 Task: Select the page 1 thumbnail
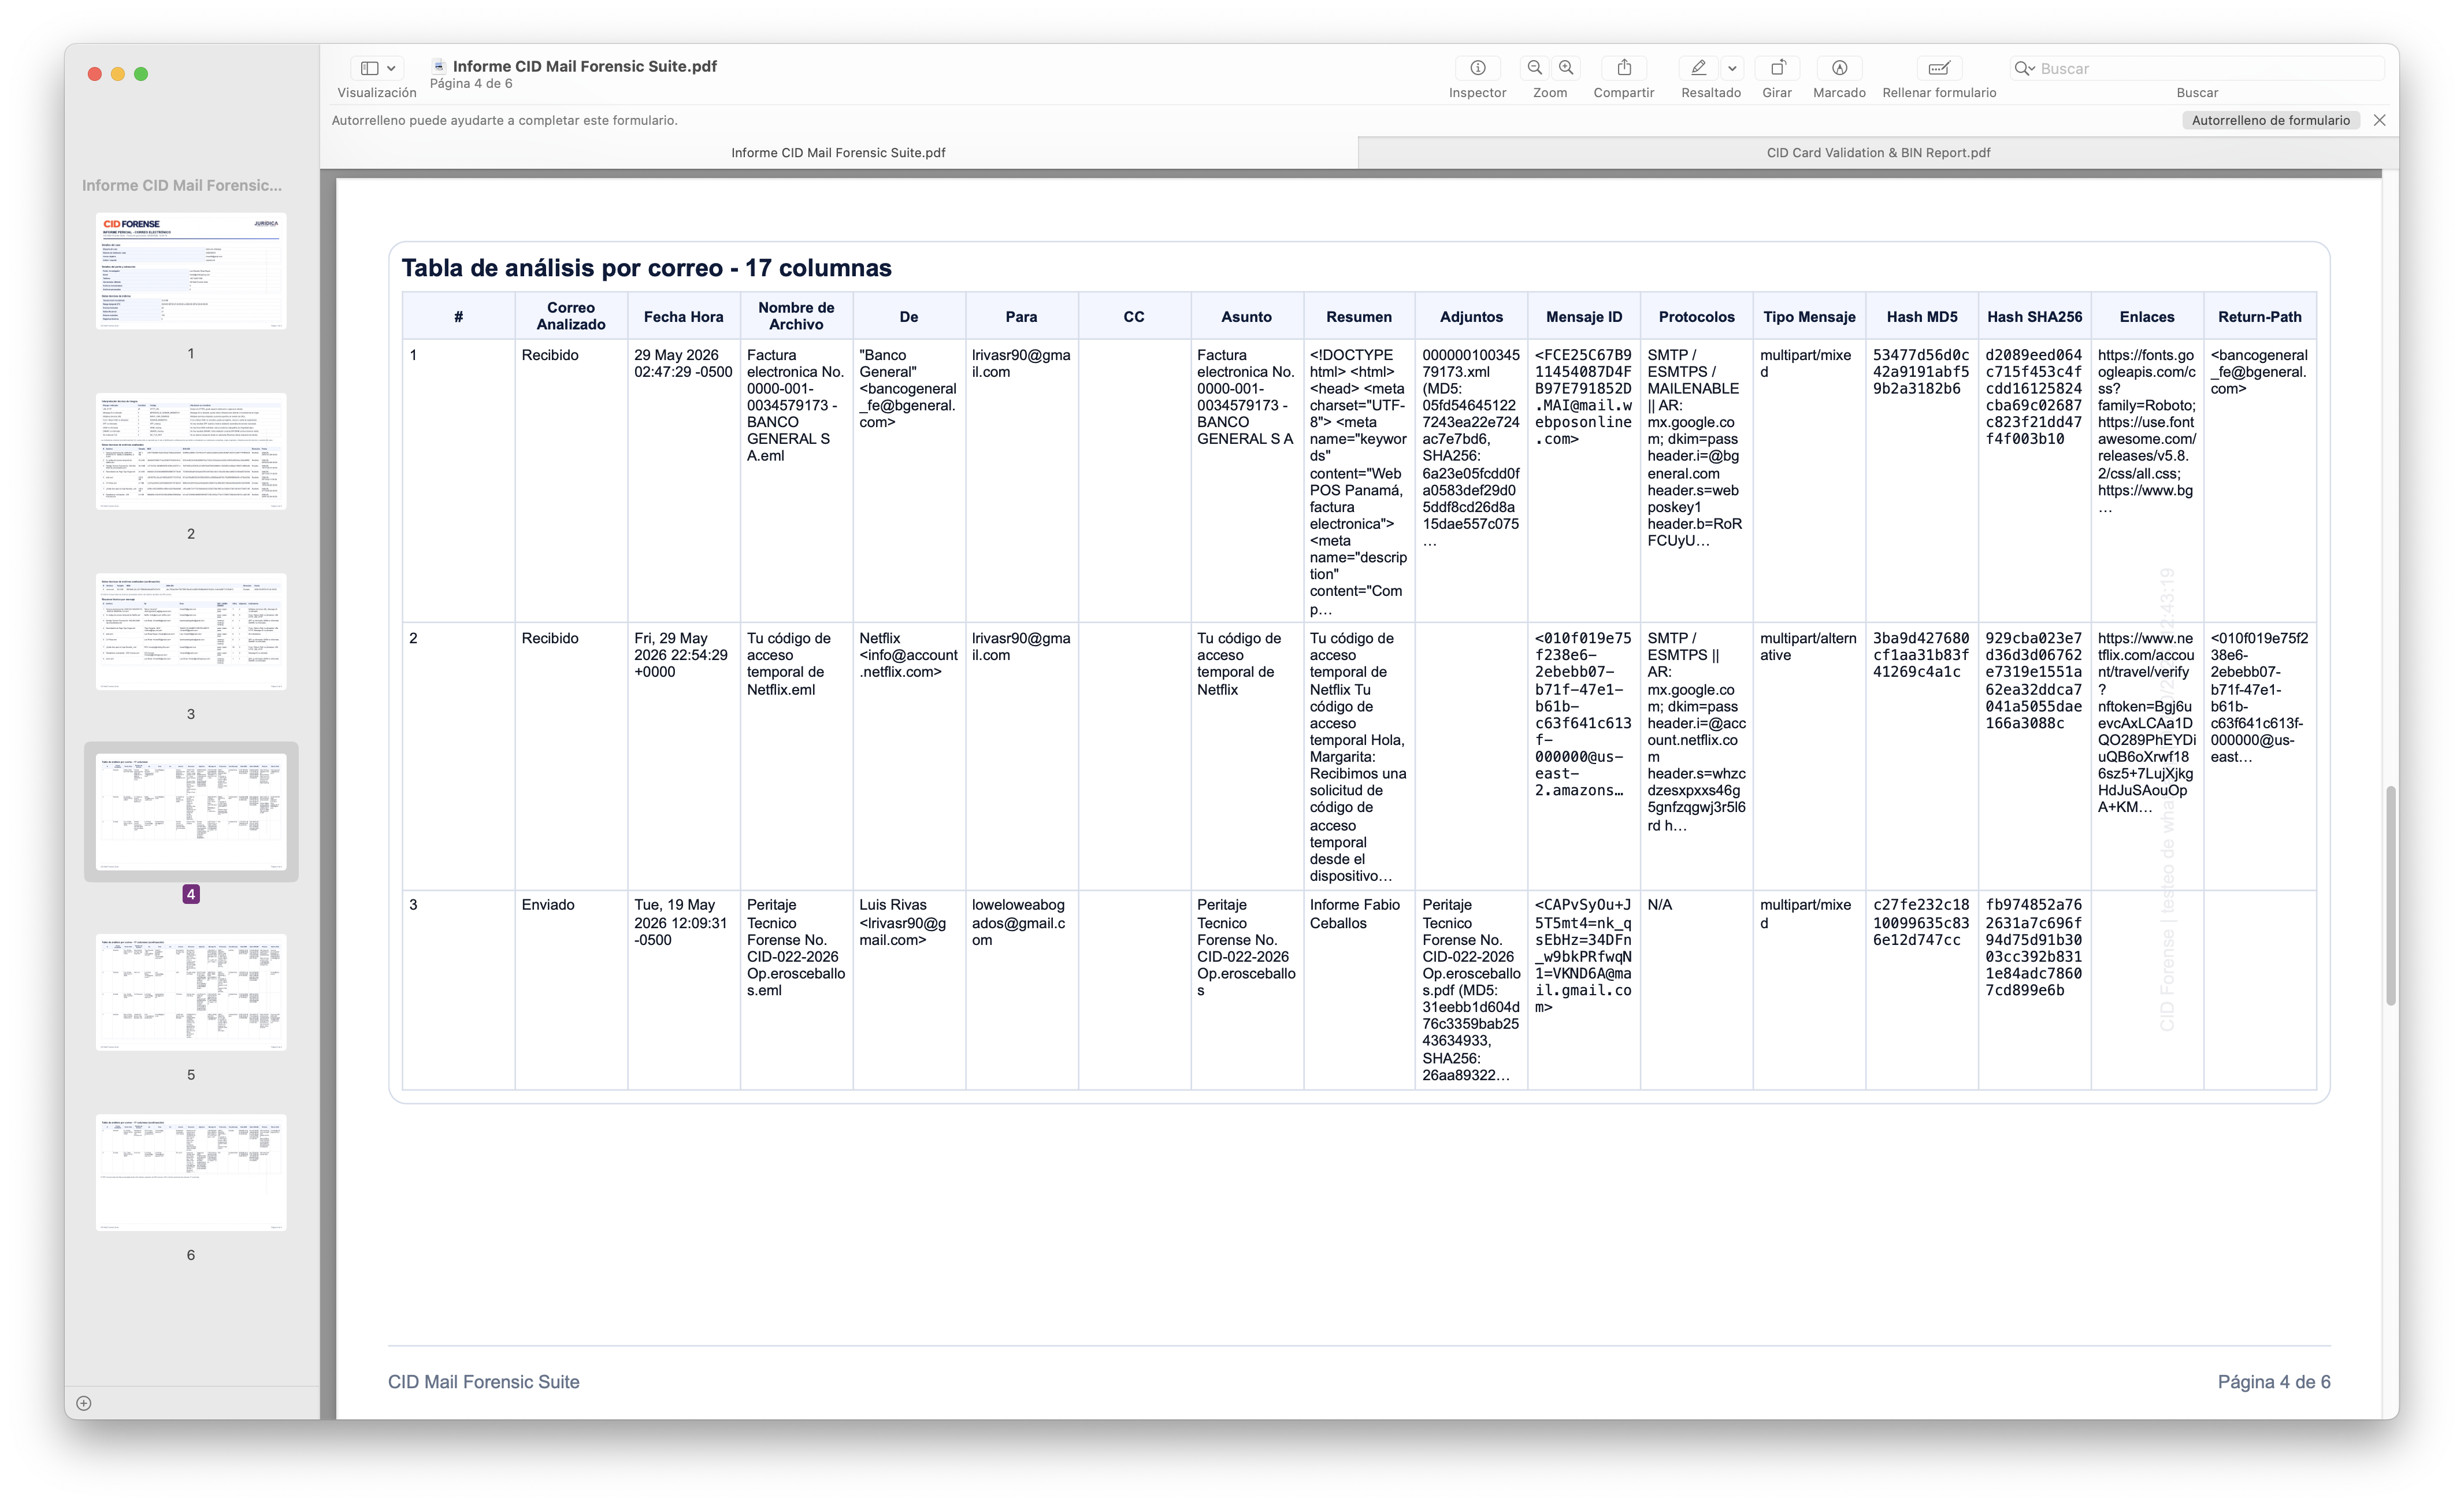191,270
